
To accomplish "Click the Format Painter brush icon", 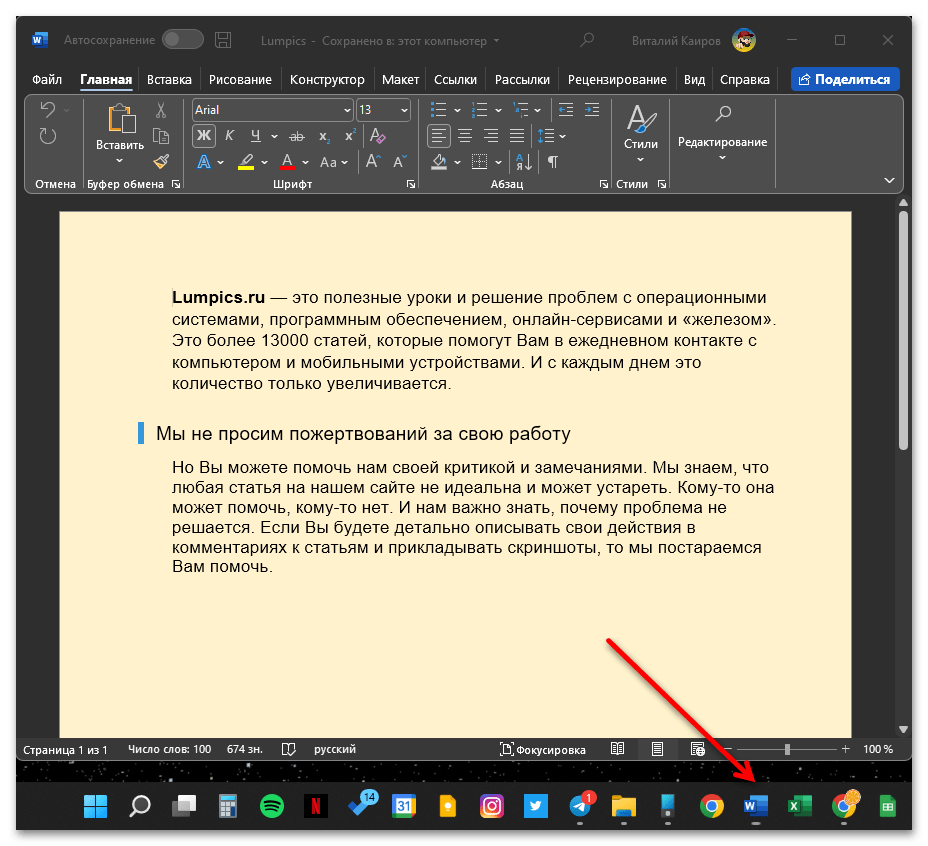I will coord(161,161).
